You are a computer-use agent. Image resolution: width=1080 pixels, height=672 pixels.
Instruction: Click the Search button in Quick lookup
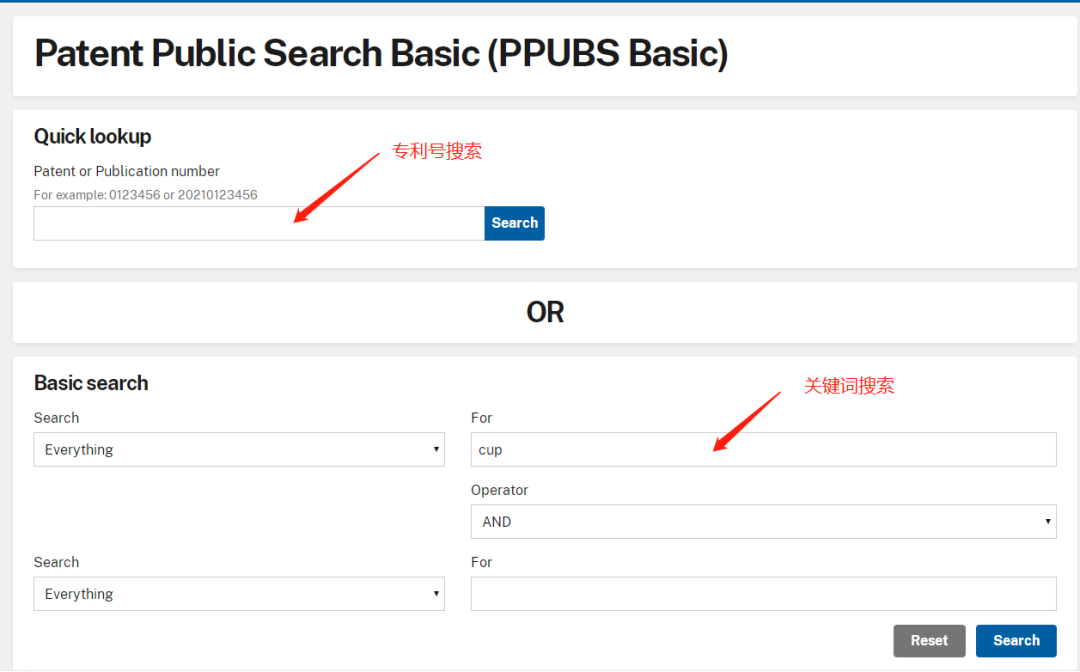[x=515, y=223]
